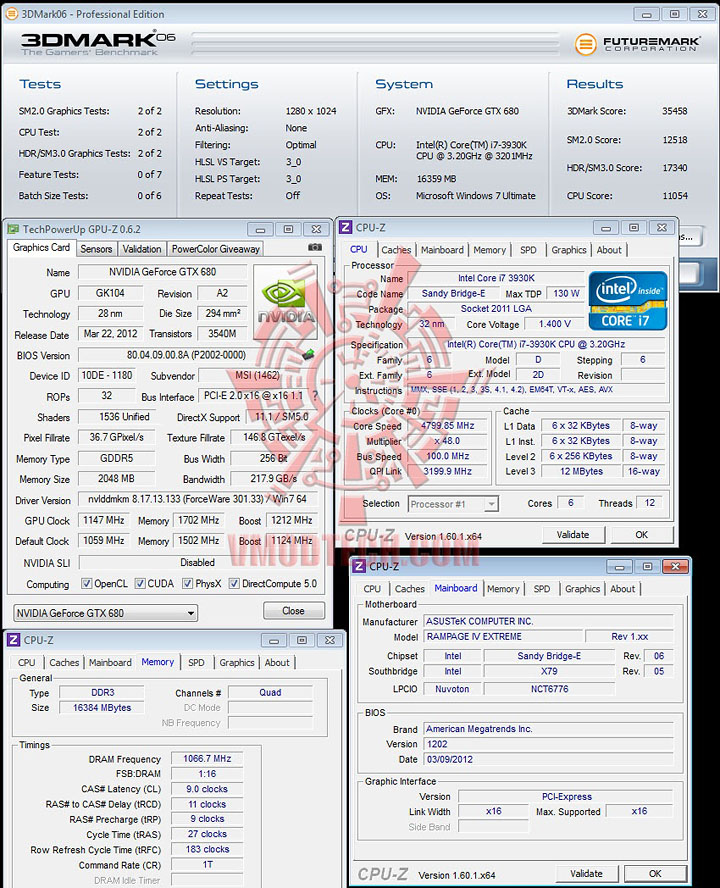Close the CPU-Z Mainboard window
Screen dimensions: 720x888
pyautogui.click(x=675, y=566)
